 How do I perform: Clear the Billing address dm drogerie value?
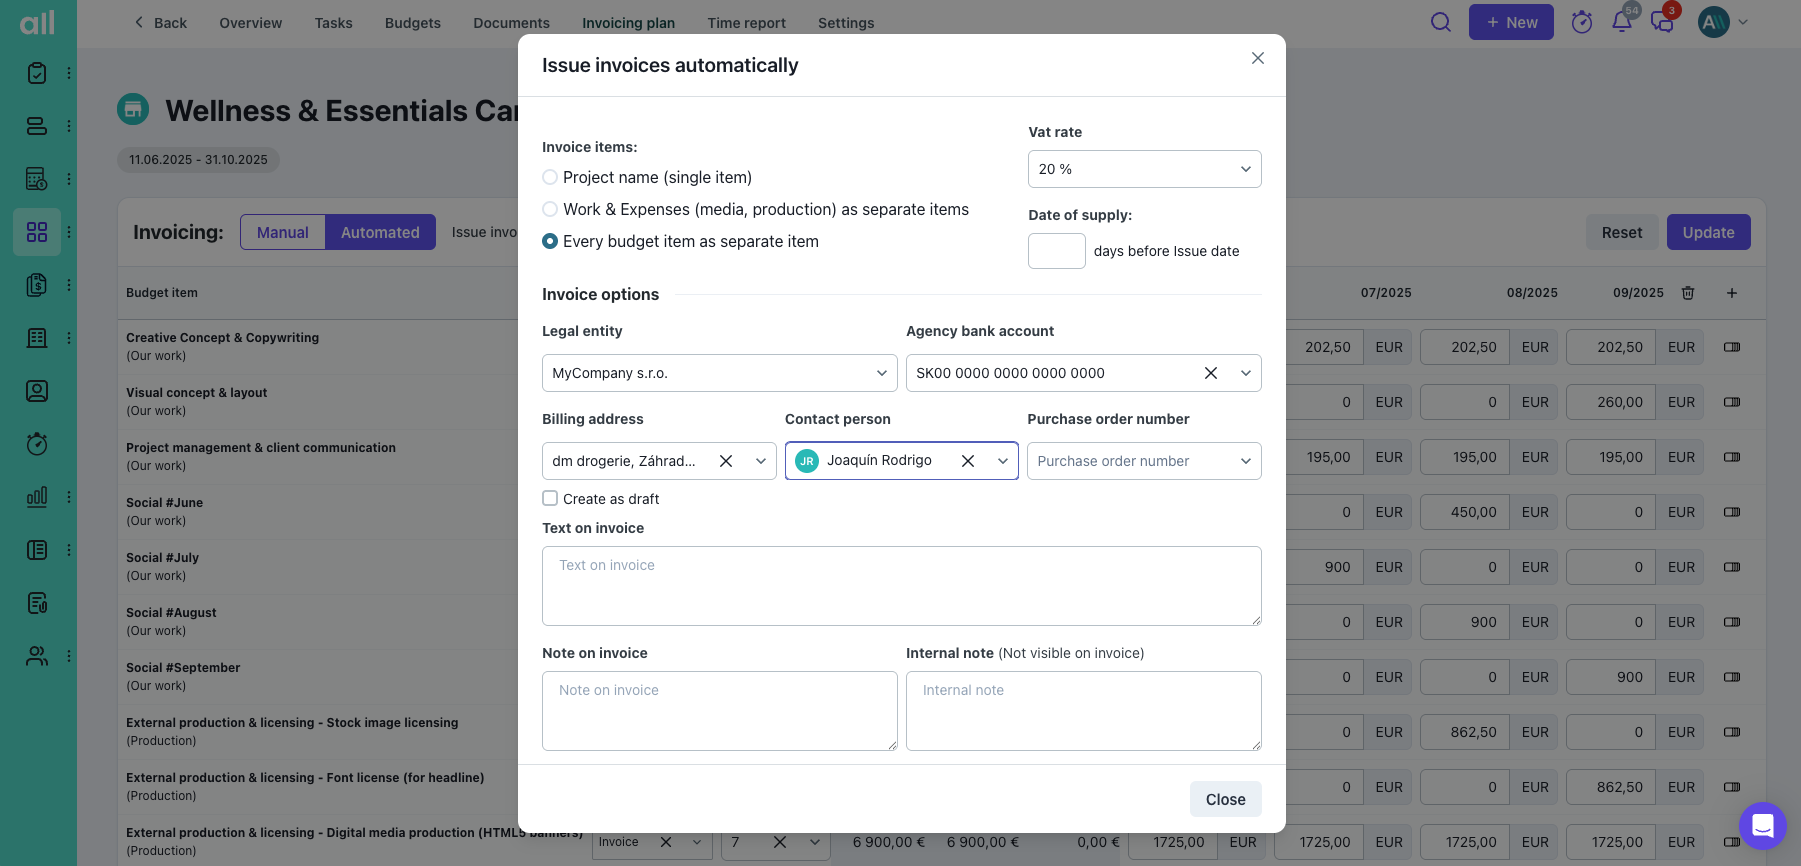pos(726,461)
